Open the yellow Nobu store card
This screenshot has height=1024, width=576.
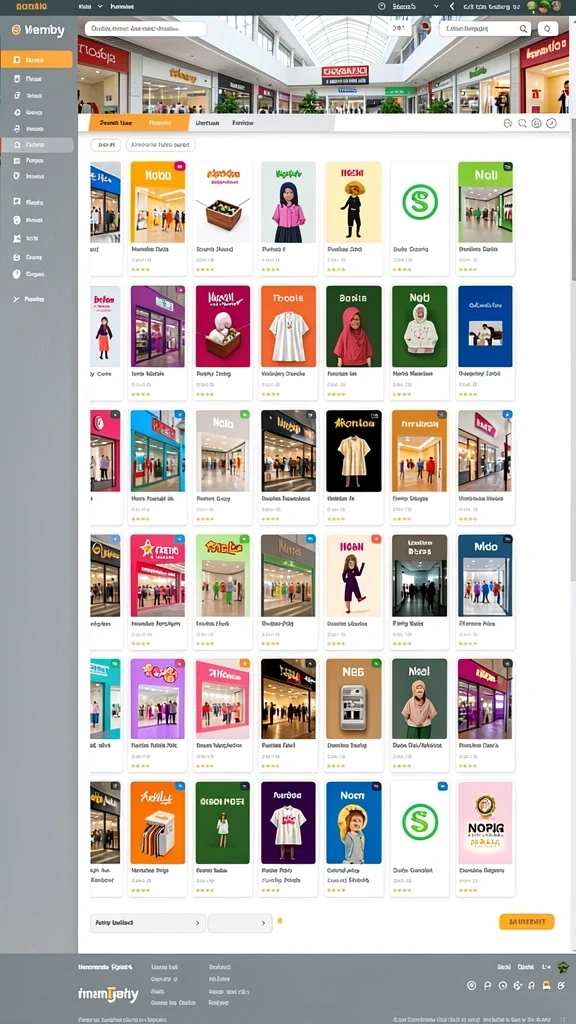157,218
